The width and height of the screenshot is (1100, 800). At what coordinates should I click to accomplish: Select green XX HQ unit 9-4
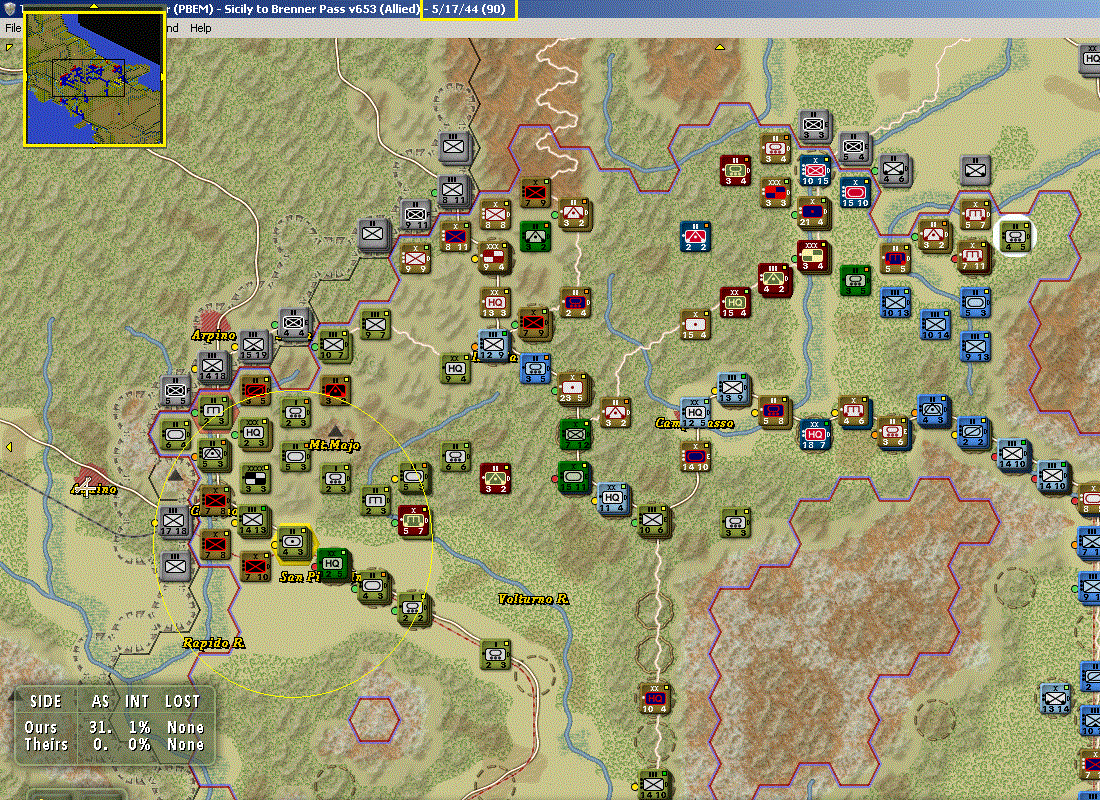point(455,369)
